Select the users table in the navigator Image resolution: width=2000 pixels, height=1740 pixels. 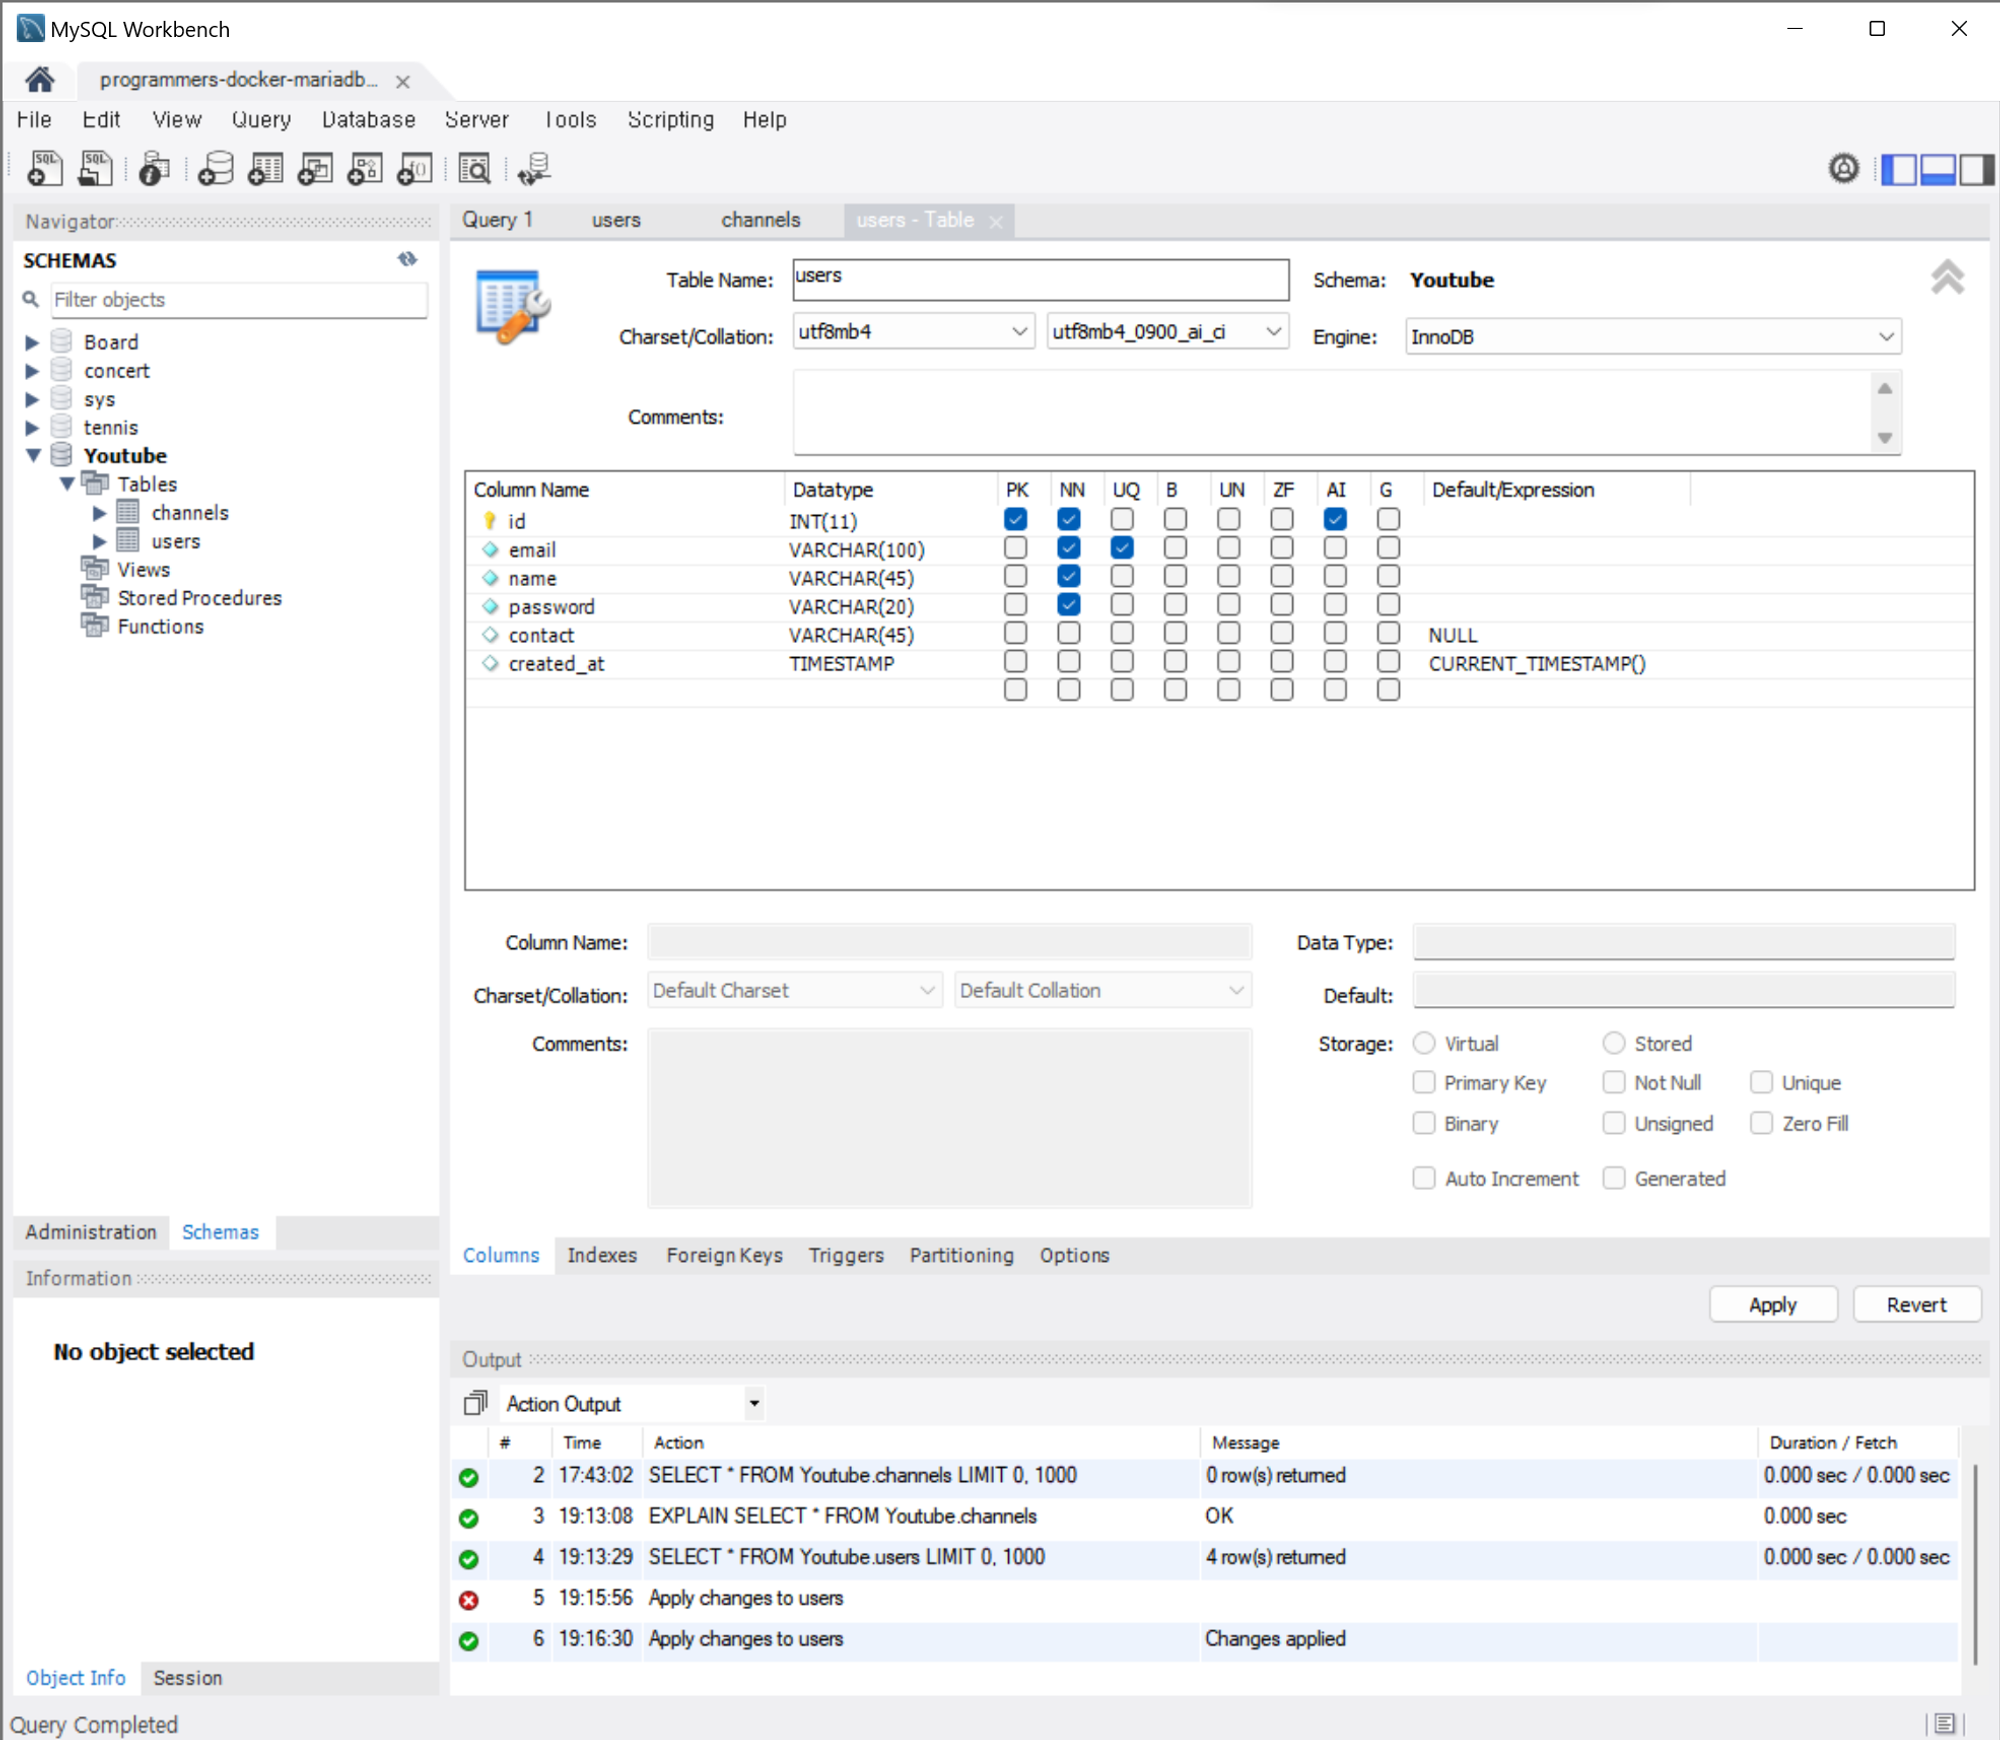pos(176,541)
